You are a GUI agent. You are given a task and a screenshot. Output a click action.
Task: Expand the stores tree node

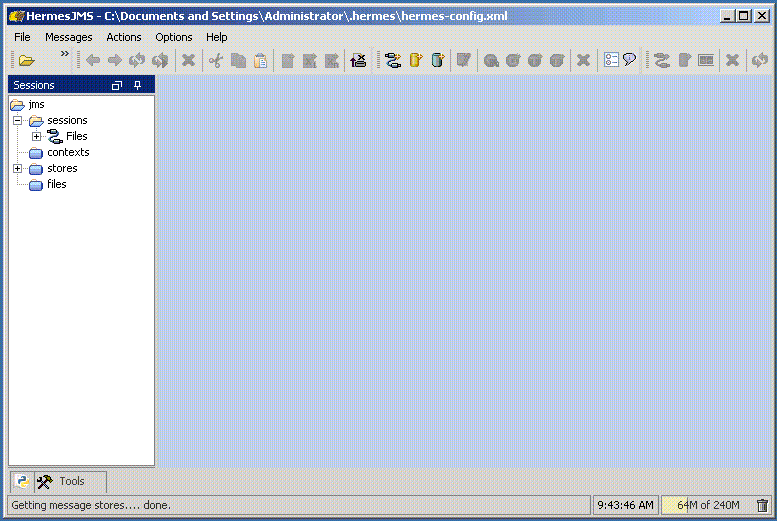(17, 168)
